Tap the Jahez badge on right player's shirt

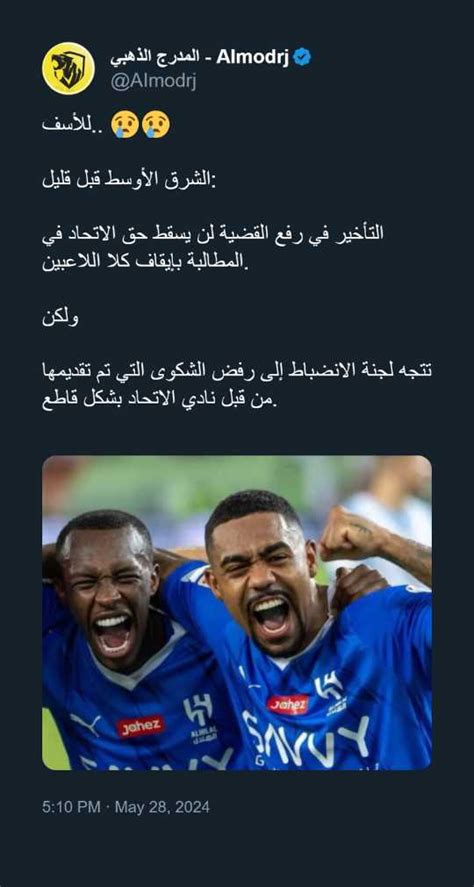click(288, 704)
